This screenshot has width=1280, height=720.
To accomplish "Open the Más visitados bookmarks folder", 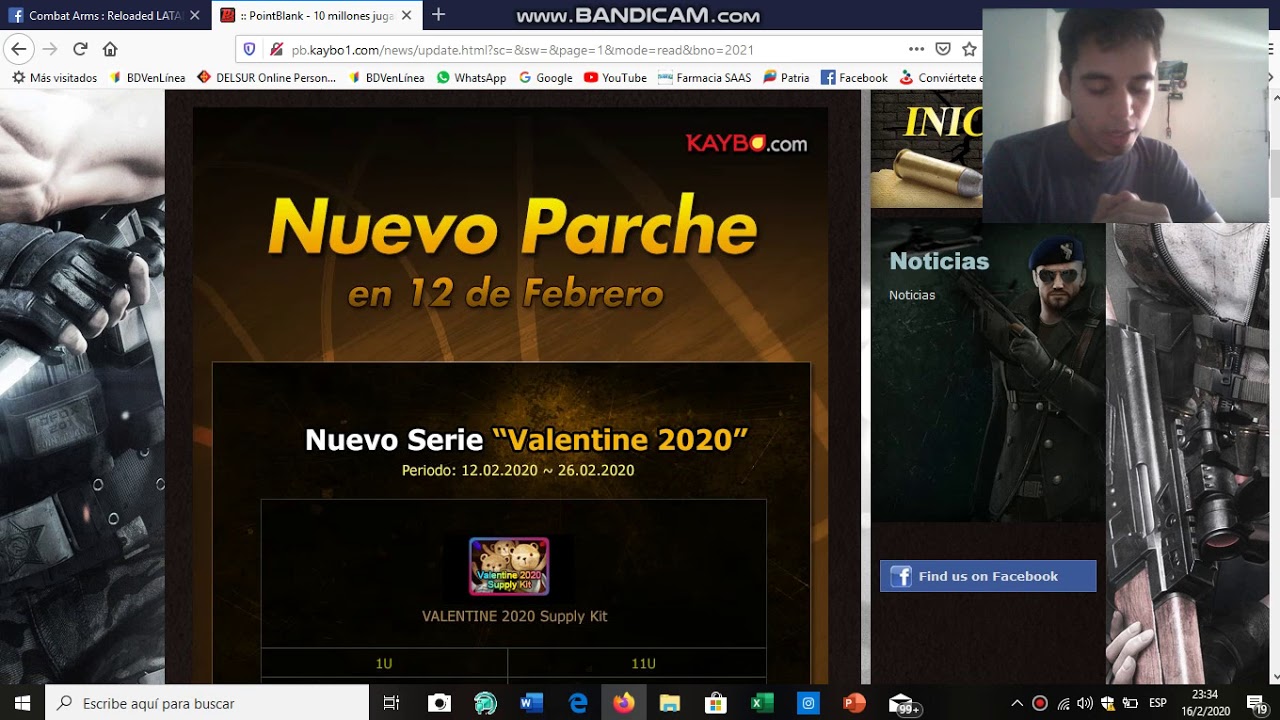I will (54, 77).
